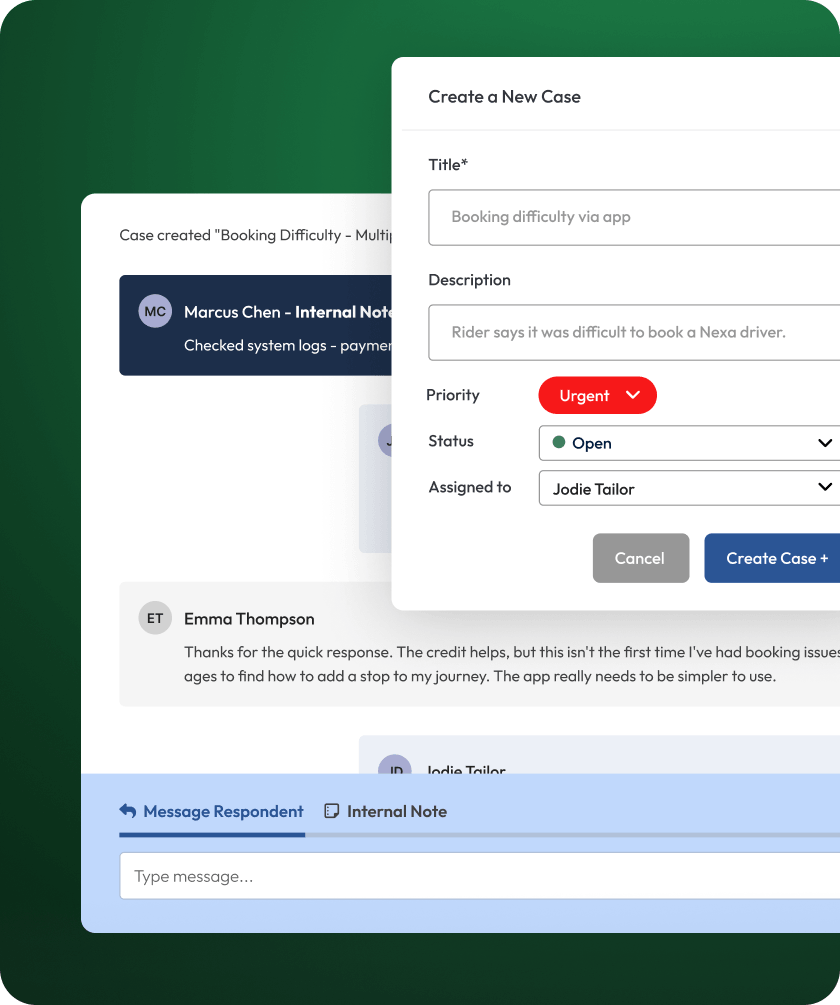Open the Urgent priority dropdown
The image size is (840, 1005).
point(597,395)
